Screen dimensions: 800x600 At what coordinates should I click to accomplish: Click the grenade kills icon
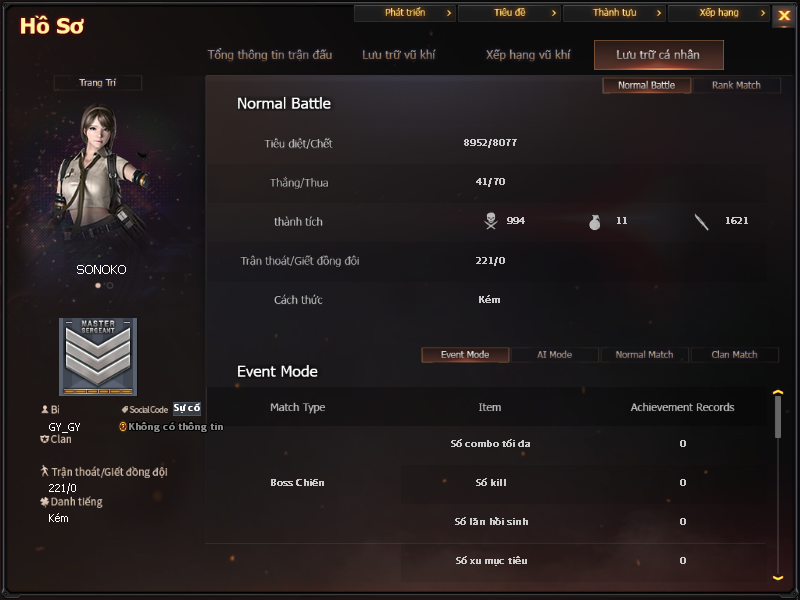tap(594, 222)
